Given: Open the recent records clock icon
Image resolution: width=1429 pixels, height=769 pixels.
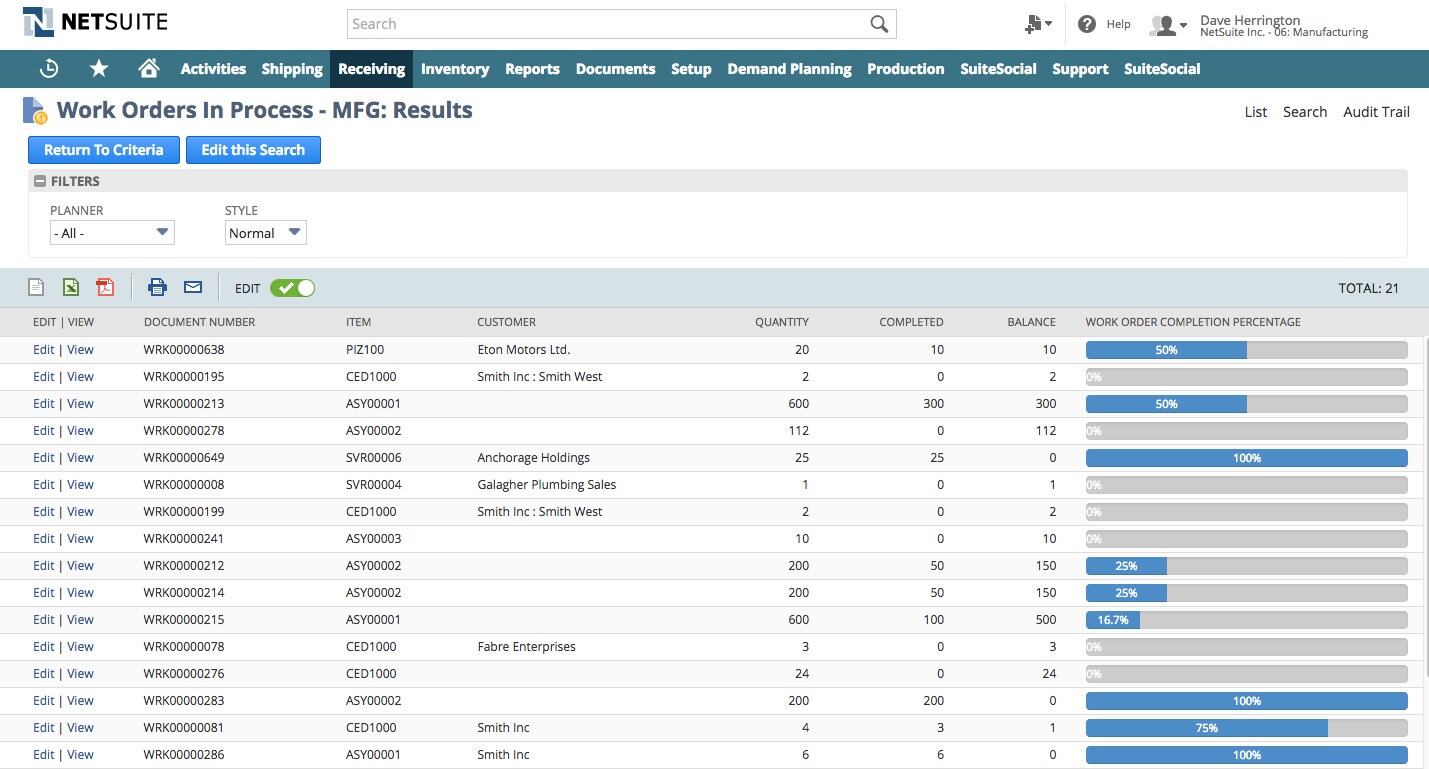Looking at the screenshot, I should tap(49, 69).
